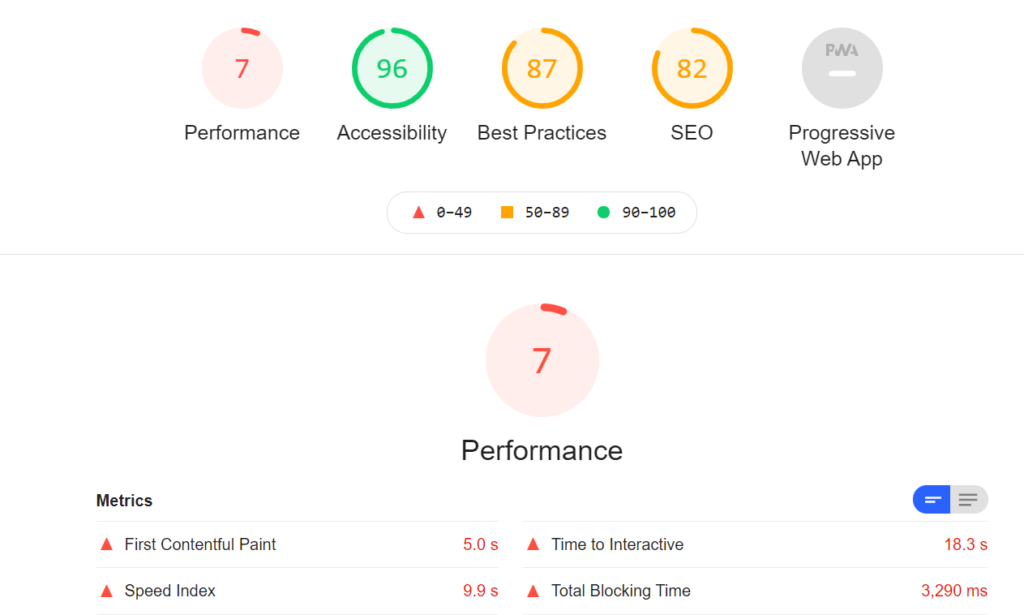
Task: Select the Best Practices gauge scoring 87
Action: coord(542,68)
